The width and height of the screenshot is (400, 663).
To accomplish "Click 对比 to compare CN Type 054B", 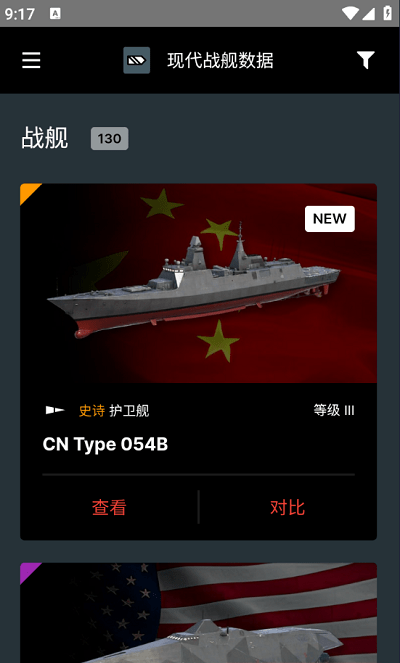I will click(288, 507).
